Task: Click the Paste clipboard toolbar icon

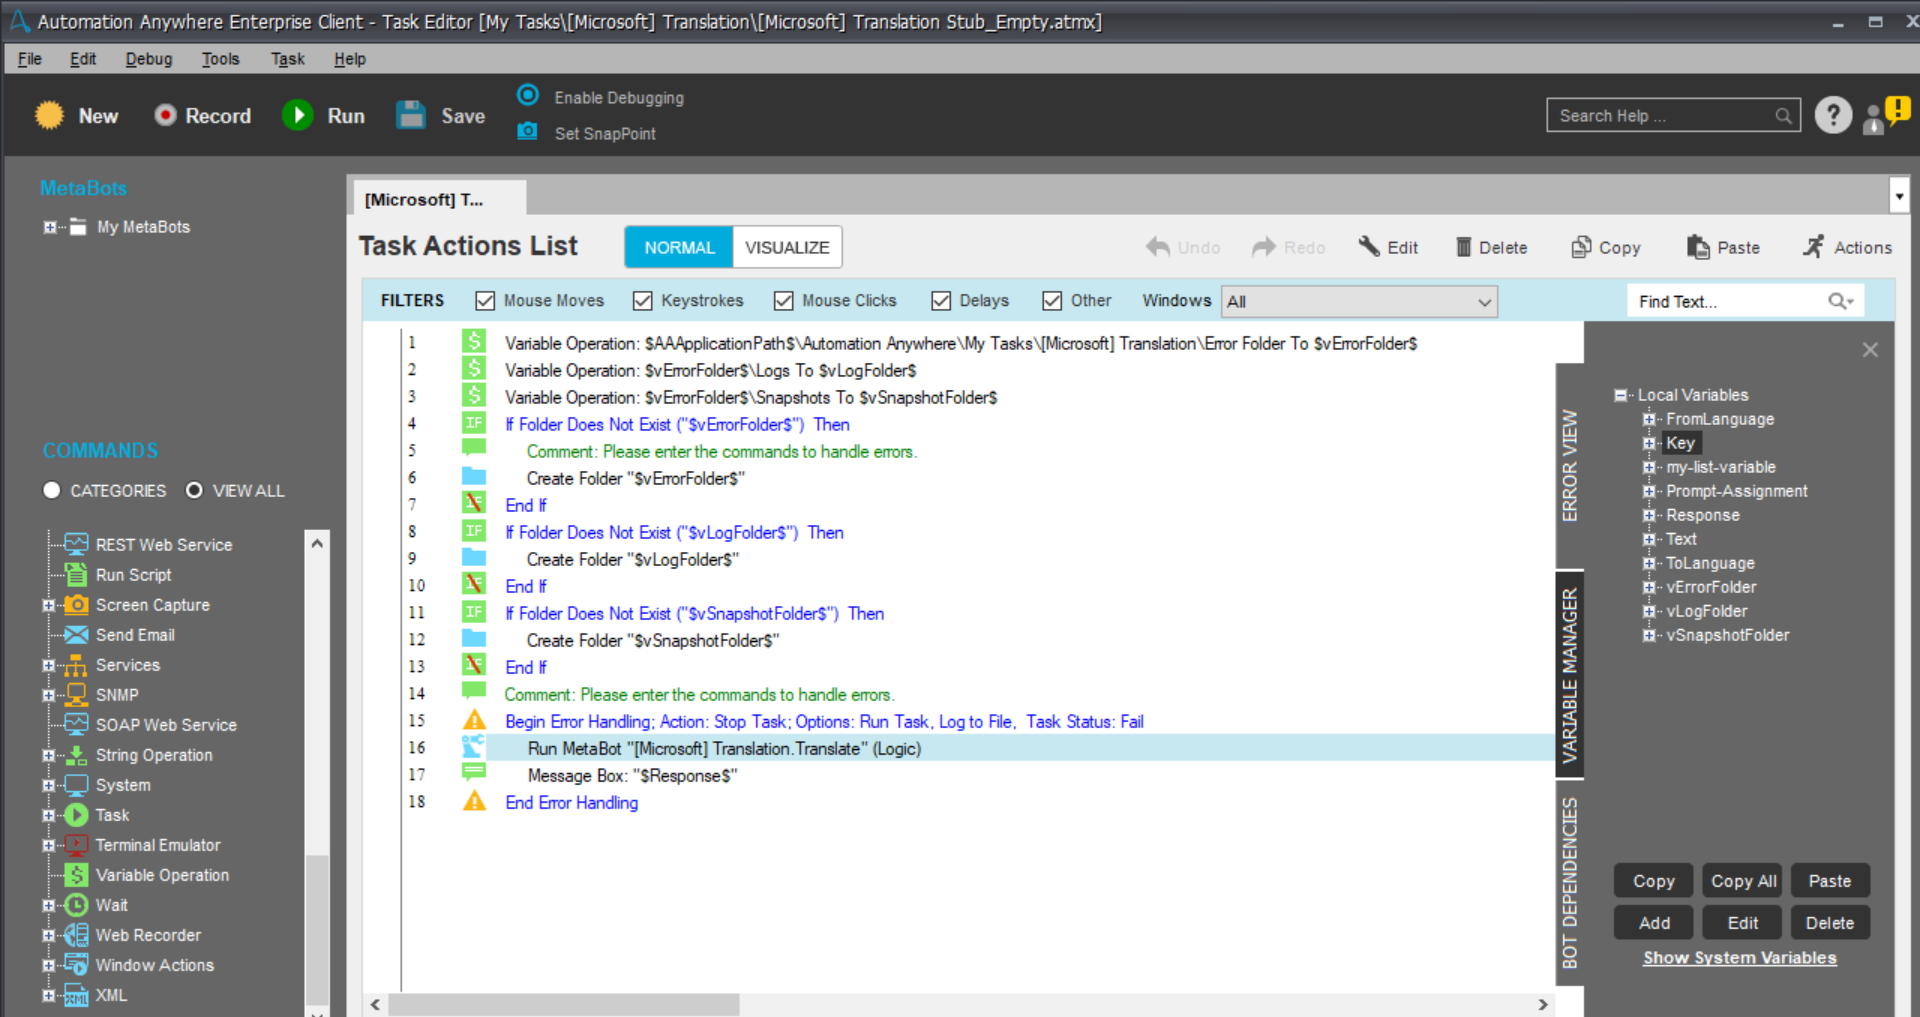Action: tap(1698, 247)
